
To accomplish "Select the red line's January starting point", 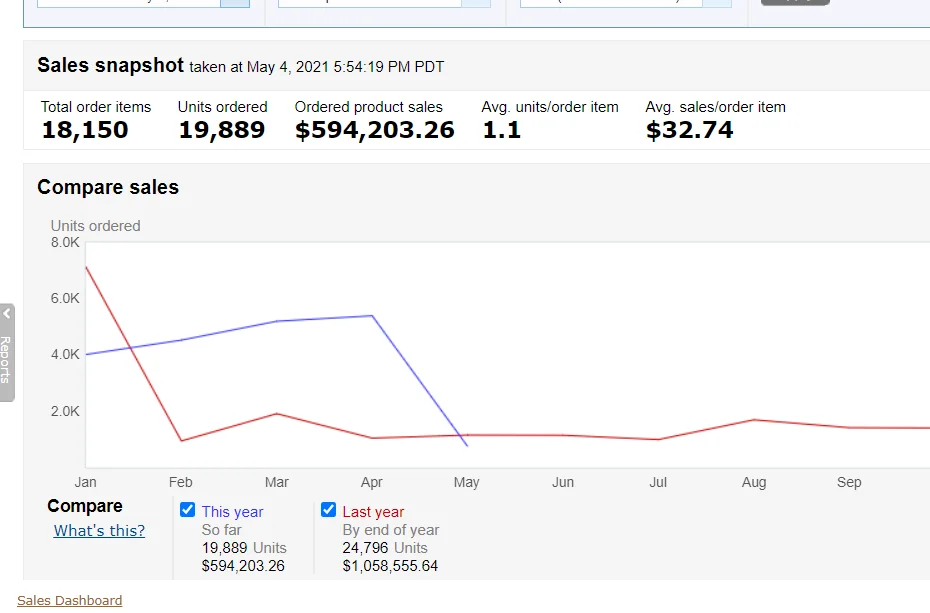I will (86, 266).
